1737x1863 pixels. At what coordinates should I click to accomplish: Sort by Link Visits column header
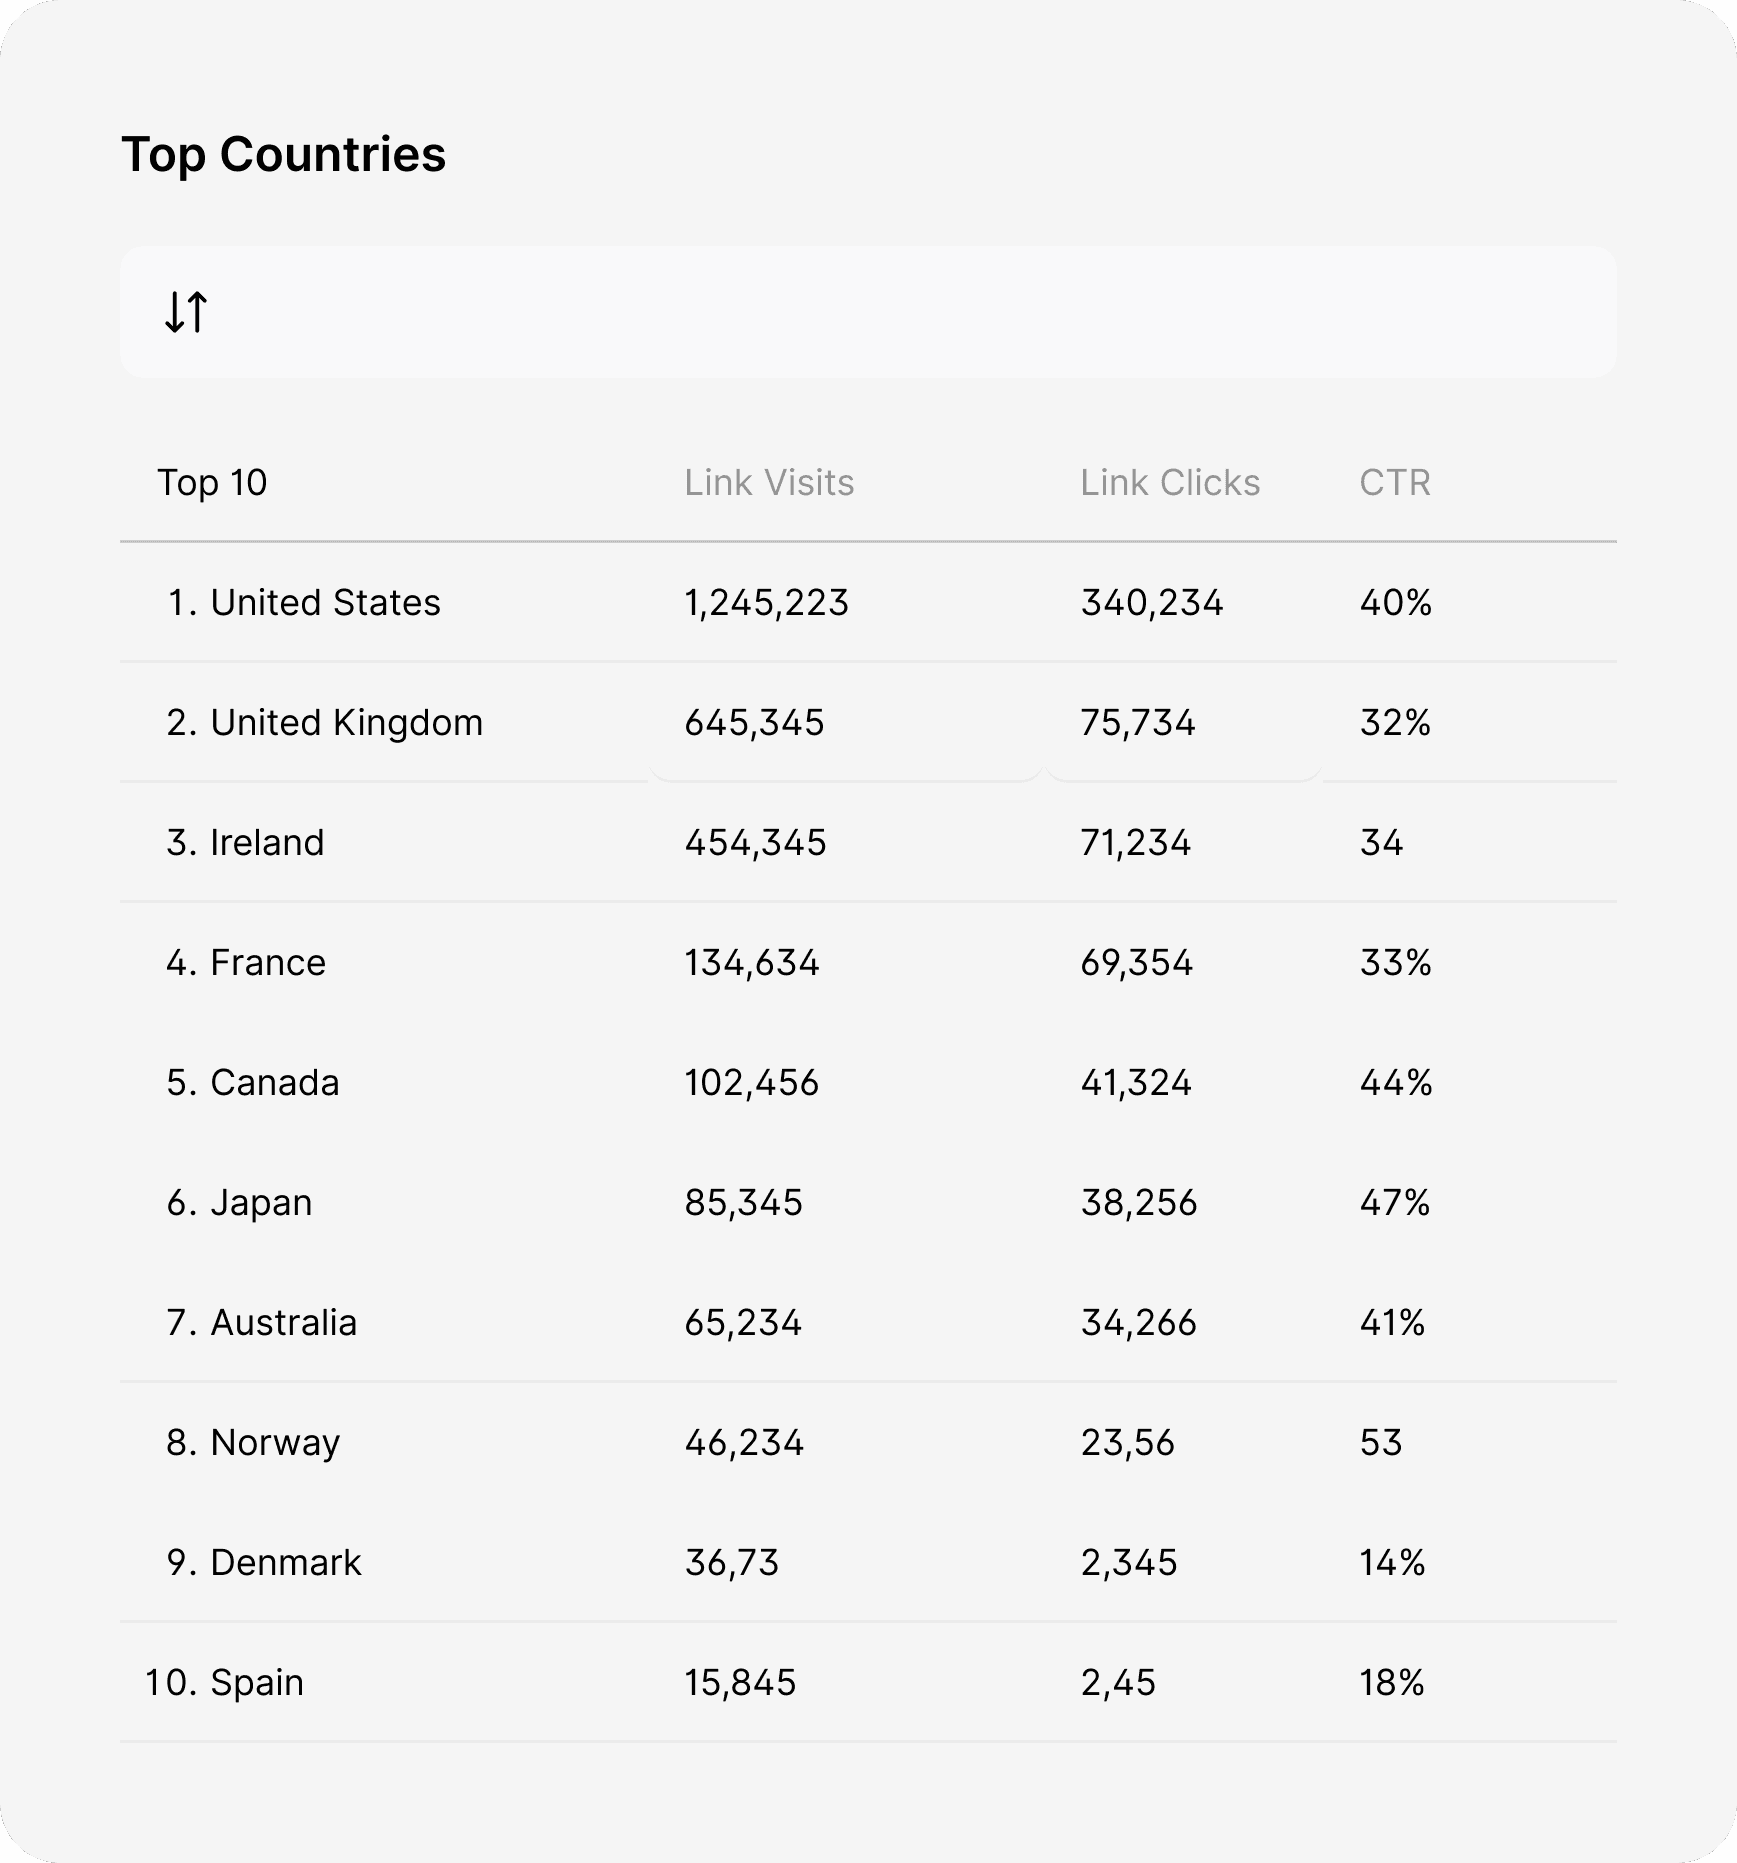pyautogui.click(x=768, y=483)
